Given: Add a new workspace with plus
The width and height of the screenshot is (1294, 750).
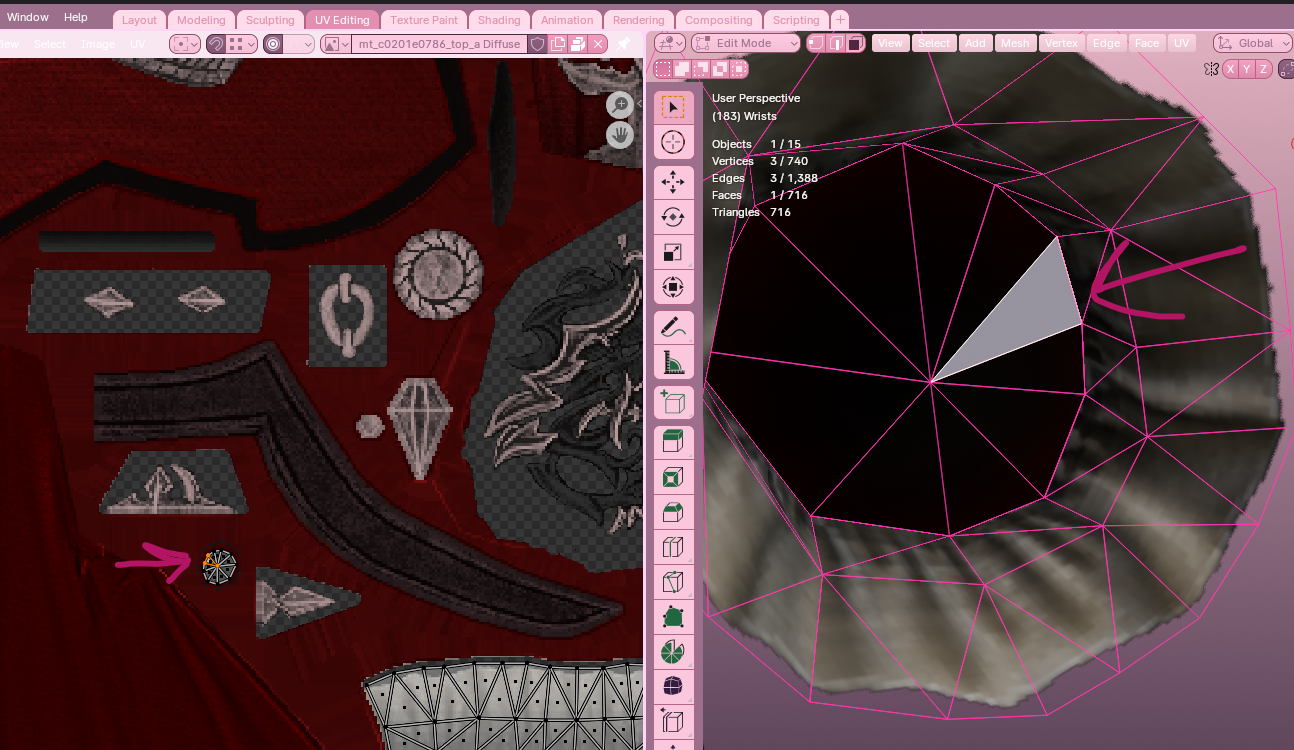Looking at the screenshot, I should pyautogui.click(x=840, y=20).
